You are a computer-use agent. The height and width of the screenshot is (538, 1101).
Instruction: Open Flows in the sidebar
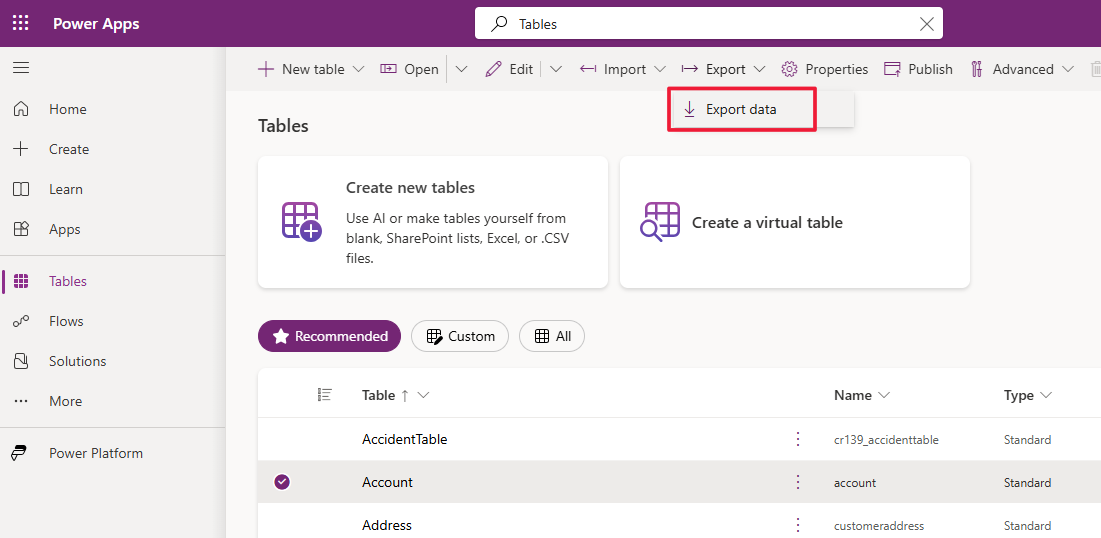pos(66,321)
